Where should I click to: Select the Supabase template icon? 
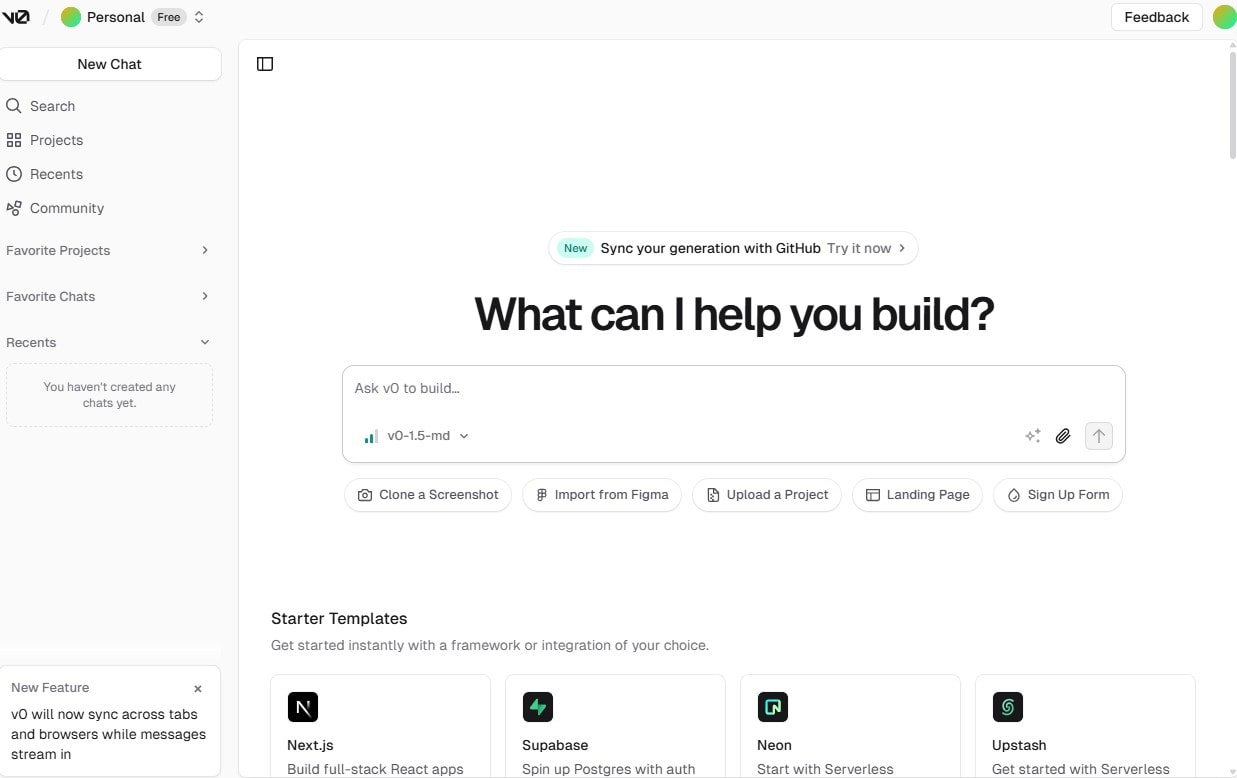(538, 707)
